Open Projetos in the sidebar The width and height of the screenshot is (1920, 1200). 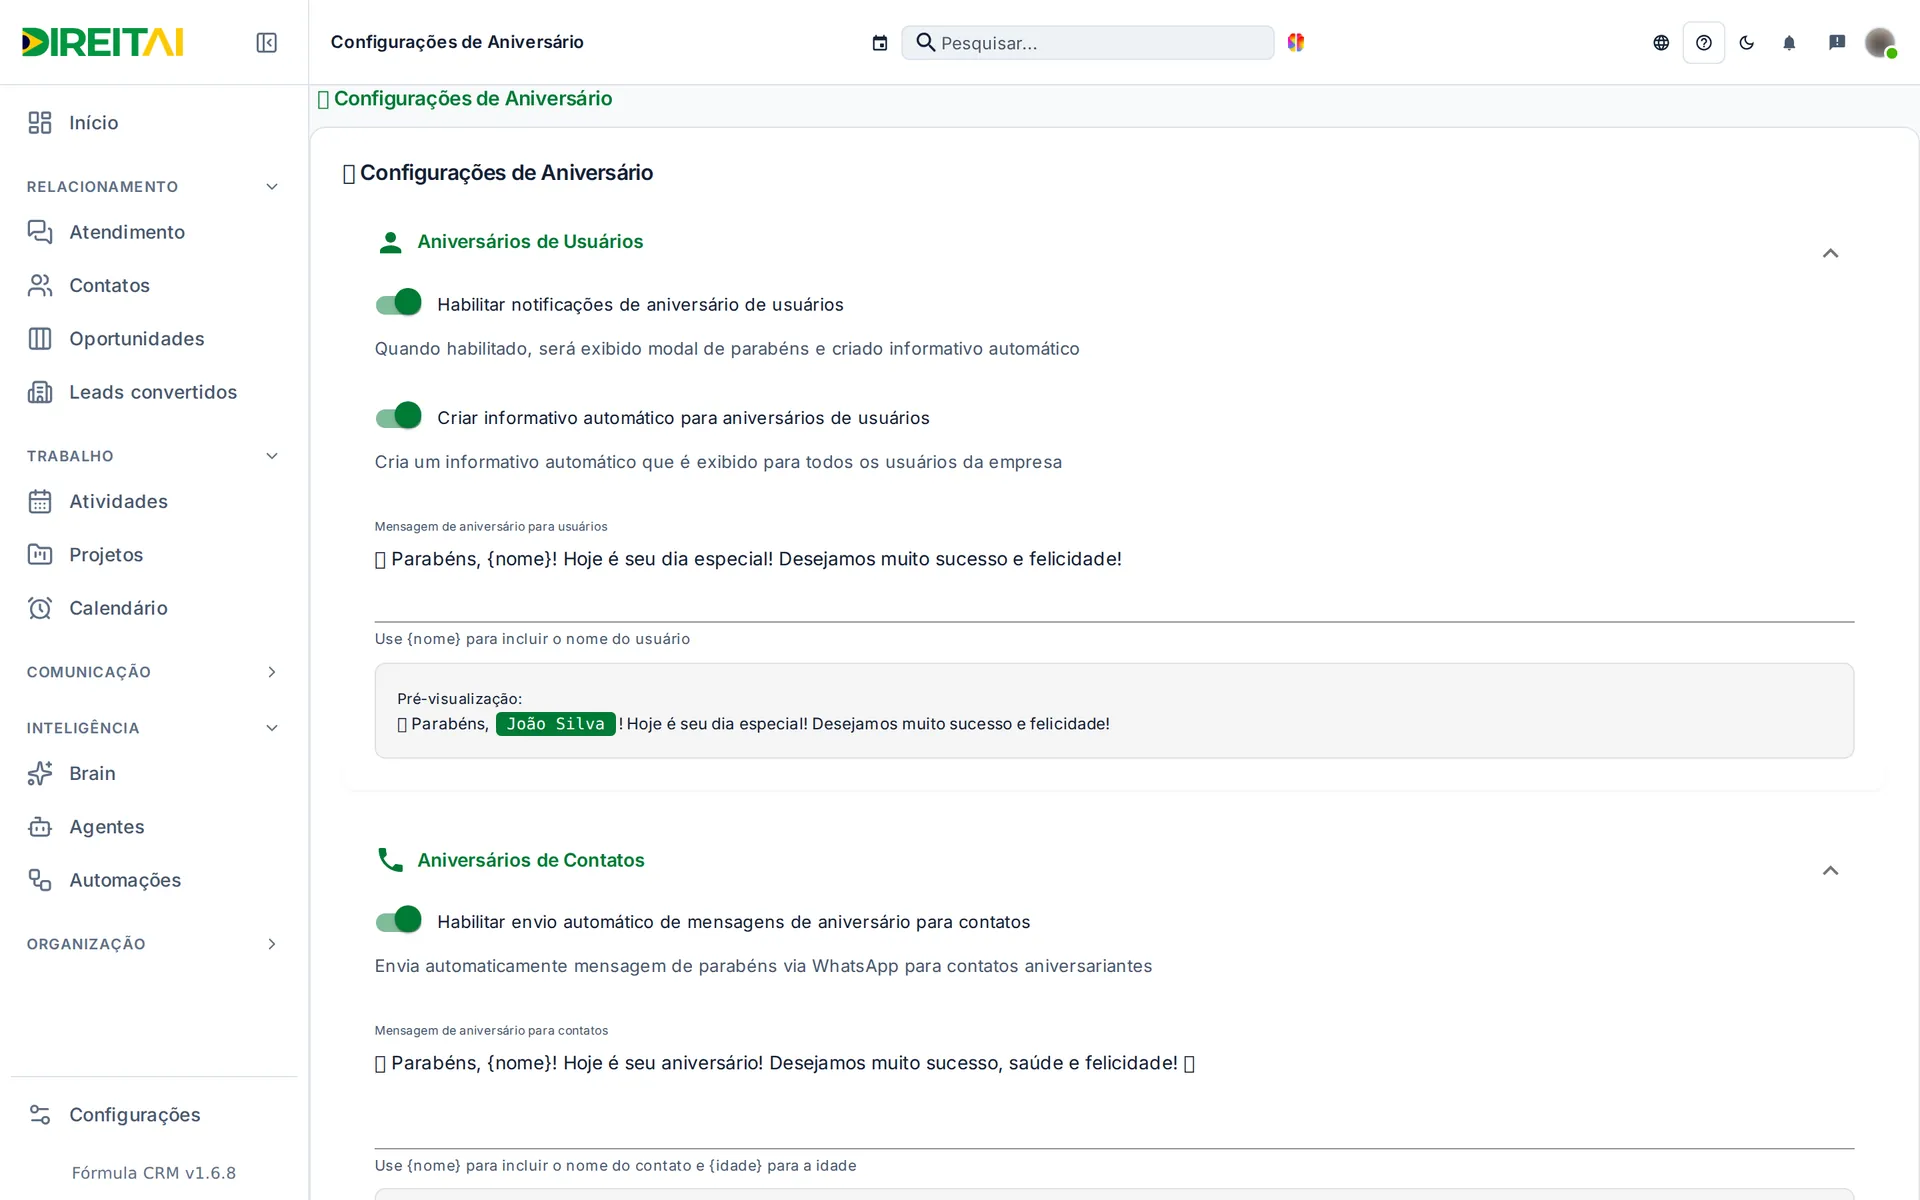click(x=154, y=555)
